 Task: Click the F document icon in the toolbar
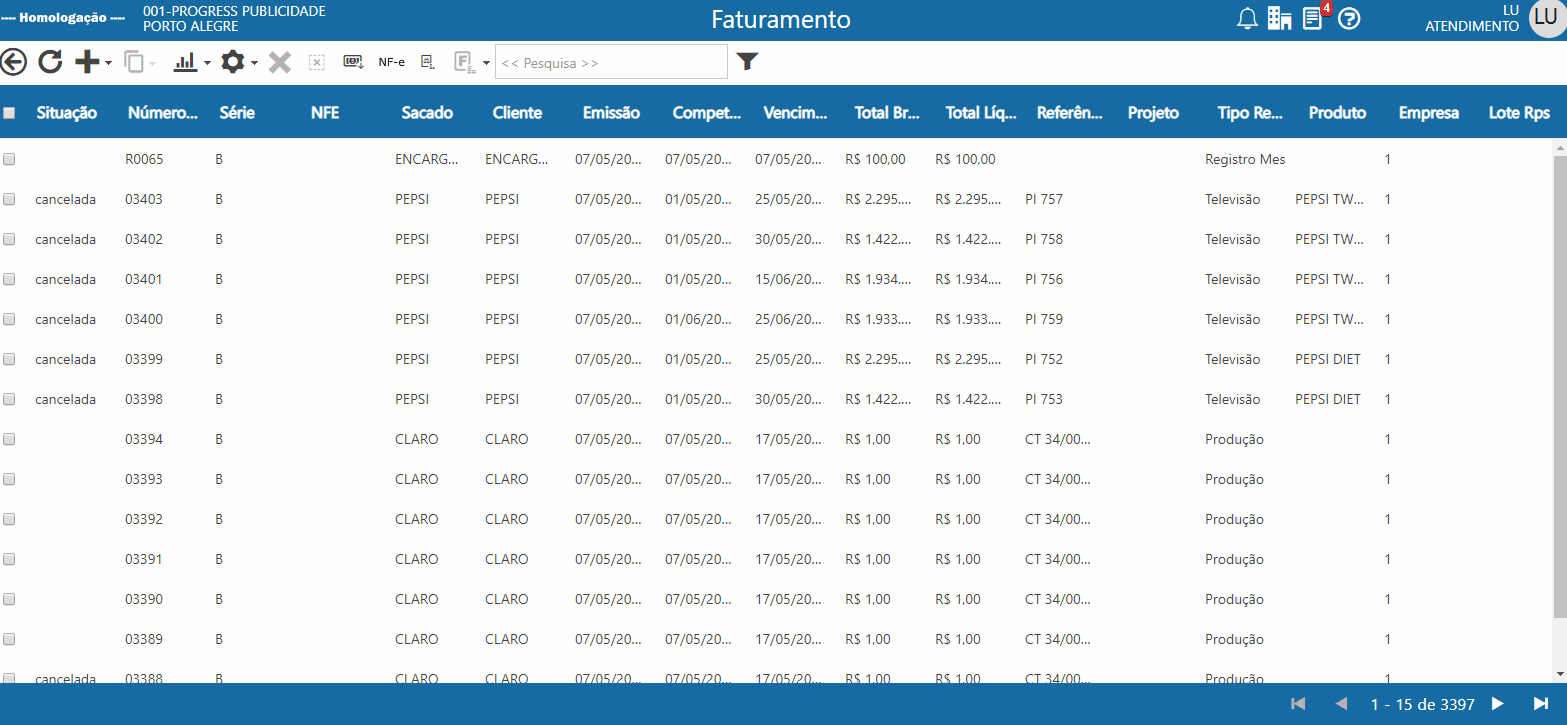click(x=464, y=62)
